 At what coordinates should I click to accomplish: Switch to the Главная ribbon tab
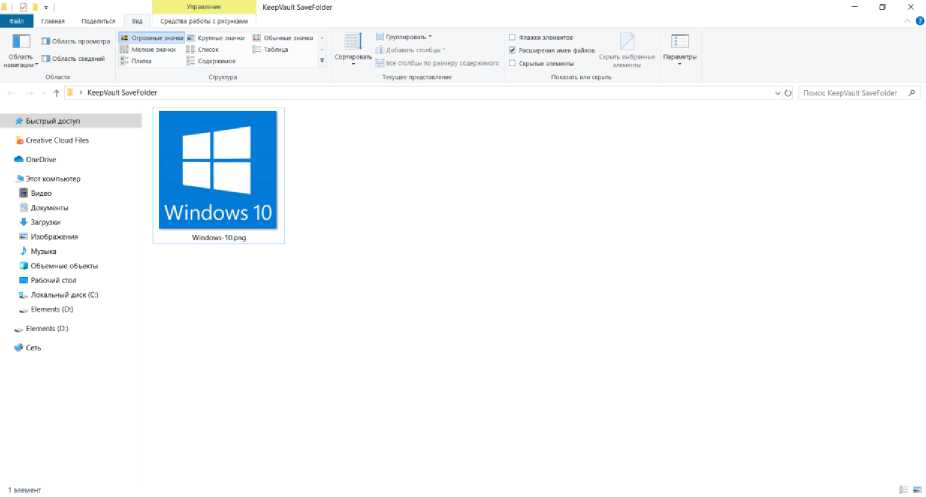pos(53,21)
